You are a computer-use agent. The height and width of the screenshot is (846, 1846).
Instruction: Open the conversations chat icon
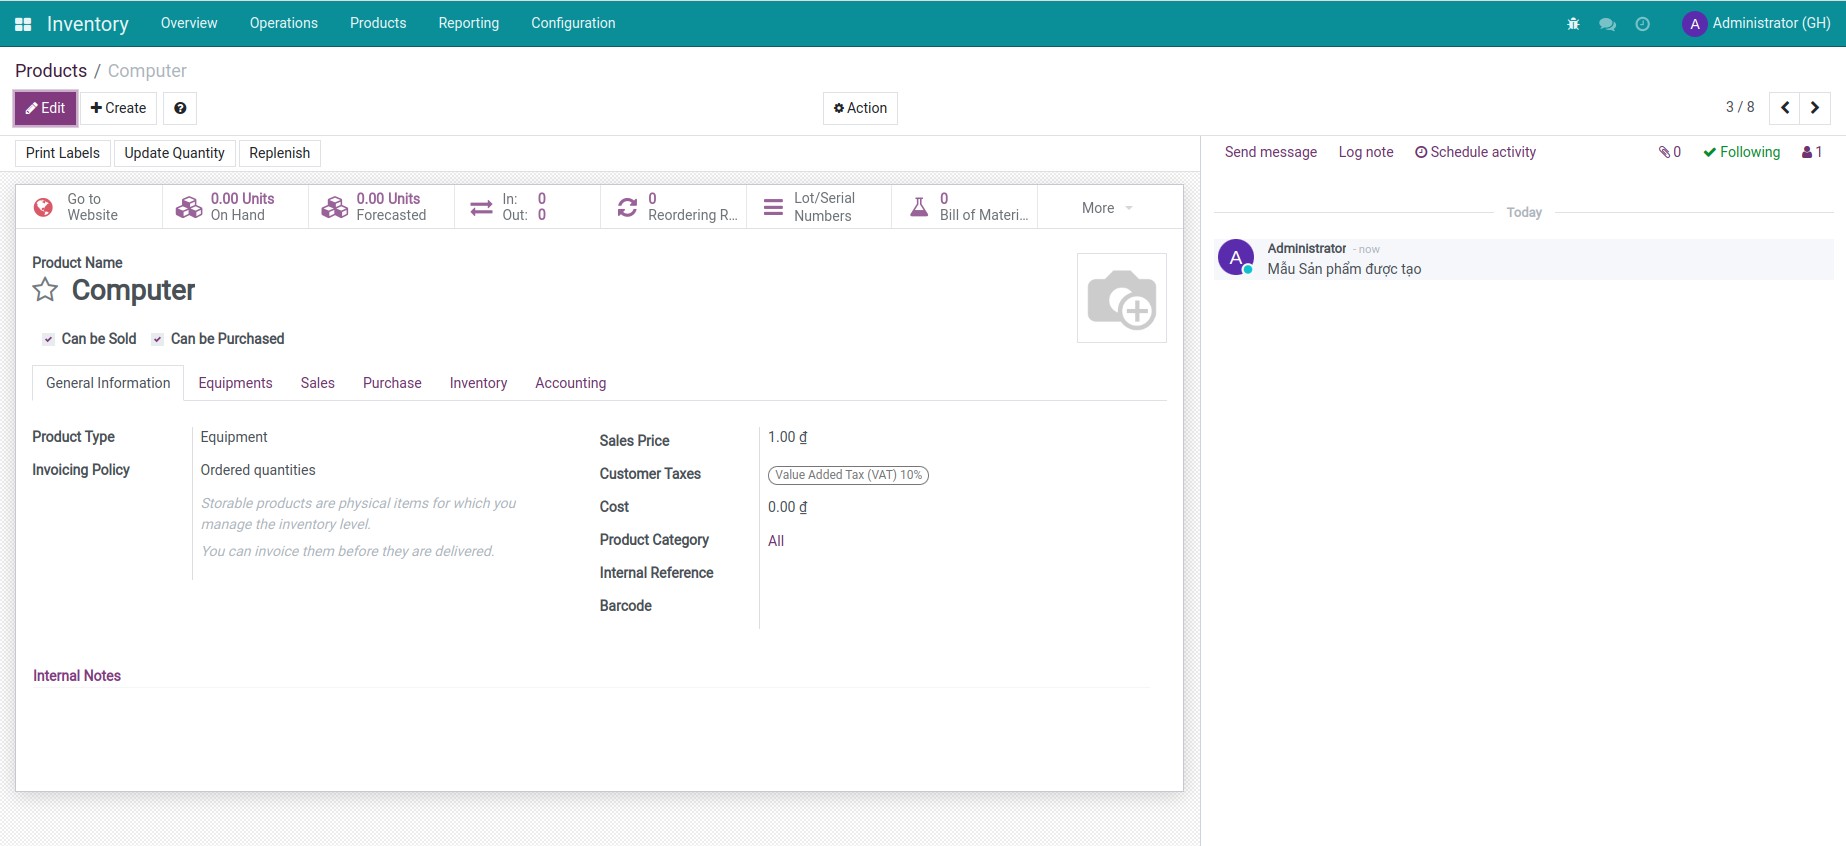[x=1607, y=24]
